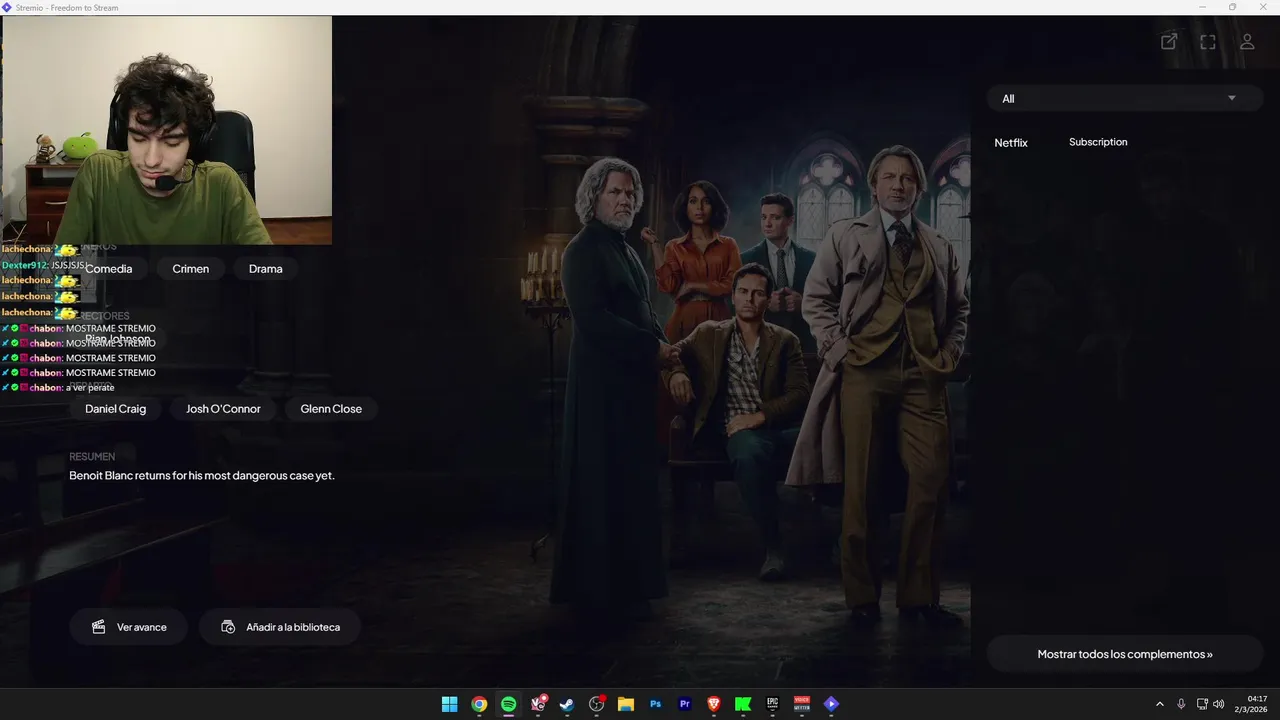
Task: Open the pink notification app next to Spotify
Action: pos(538,704)
